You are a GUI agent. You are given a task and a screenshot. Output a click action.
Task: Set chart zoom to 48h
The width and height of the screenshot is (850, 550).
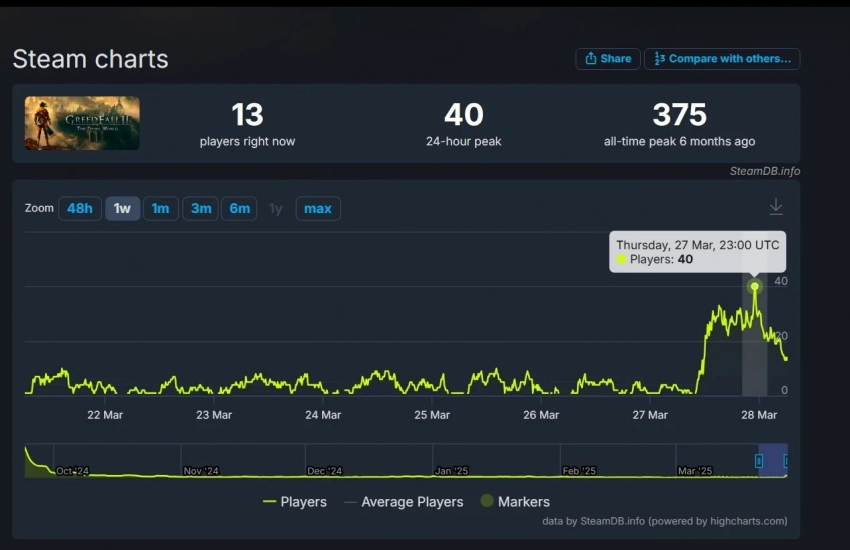point(79,208)
